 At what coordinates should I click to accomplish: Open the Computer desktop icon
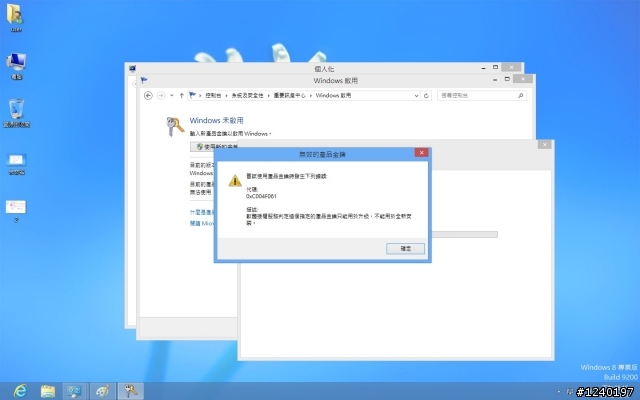(16, 65)
